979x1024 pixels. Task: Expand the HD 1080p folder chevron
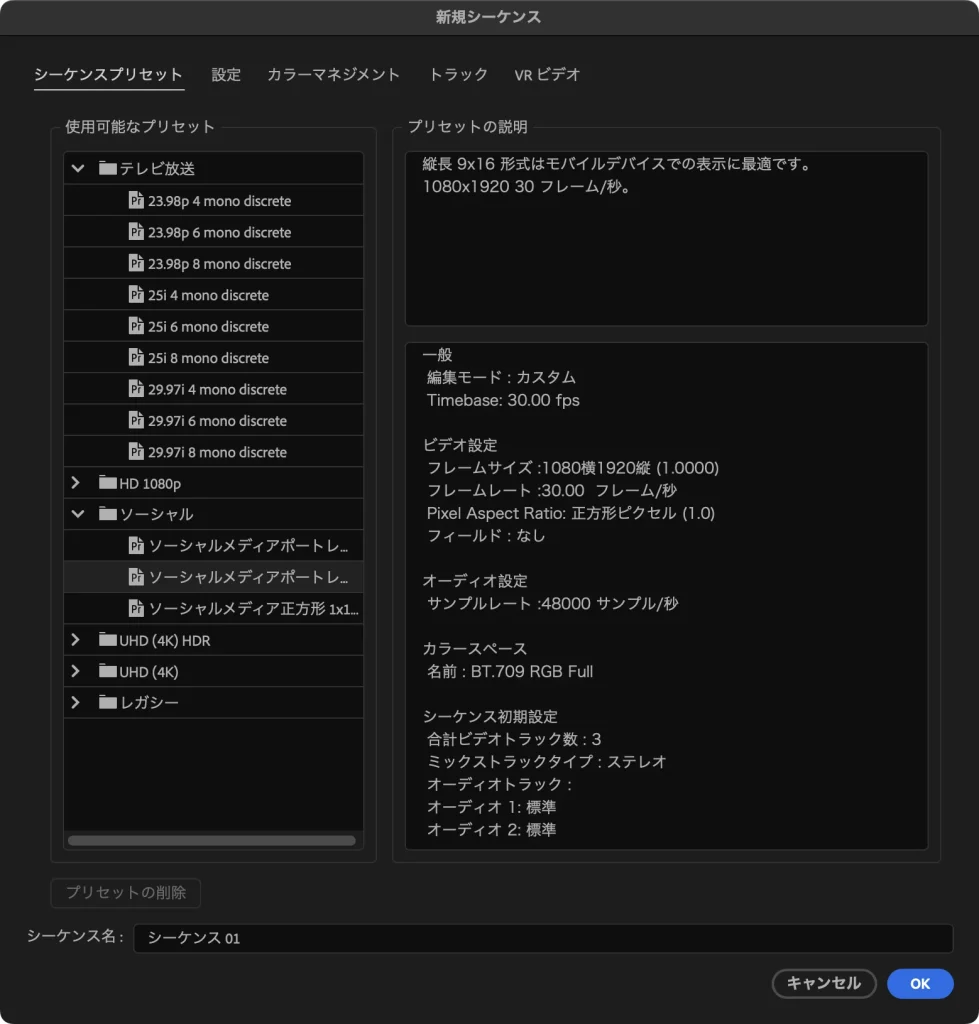76,483
